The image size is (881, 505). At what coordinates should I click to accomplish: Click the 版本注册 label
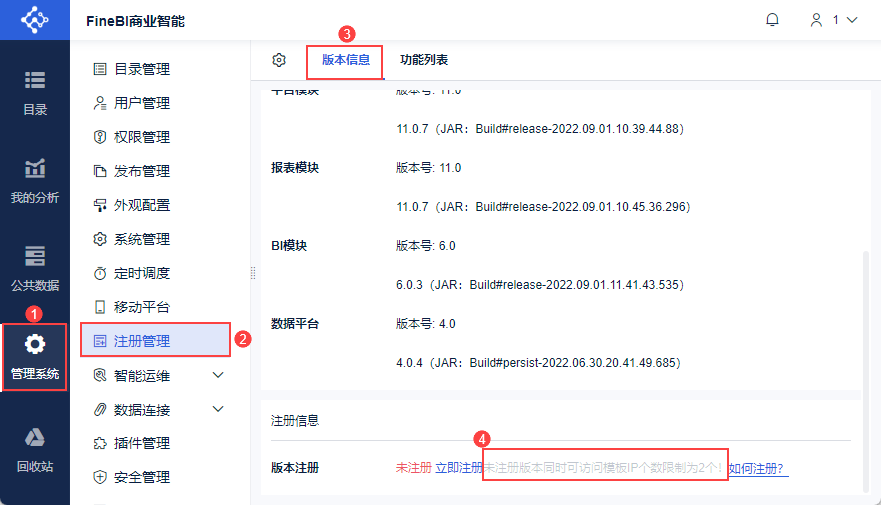[295, 467]
